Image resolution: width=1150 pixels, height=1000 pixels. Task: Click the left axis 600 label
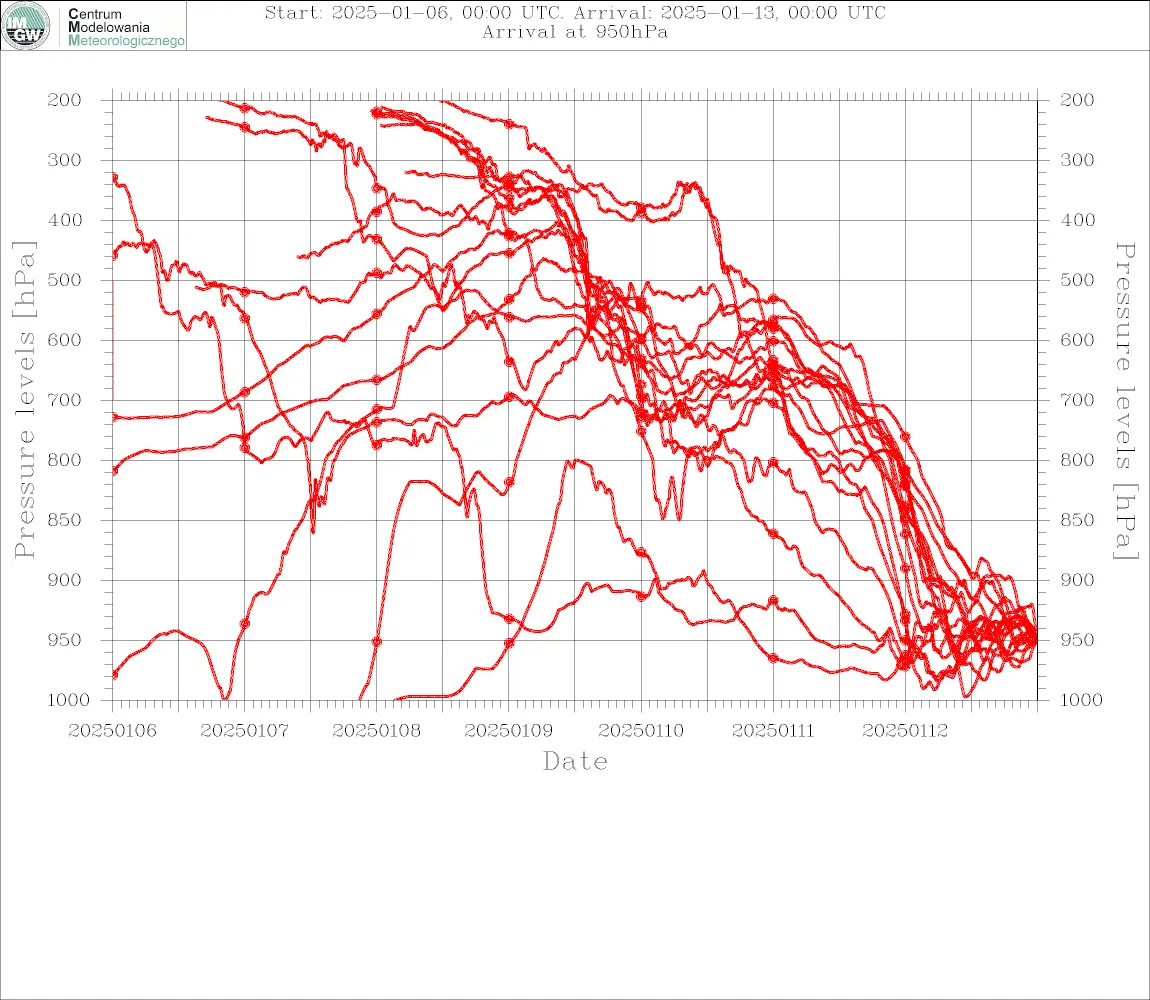[65, 340]
